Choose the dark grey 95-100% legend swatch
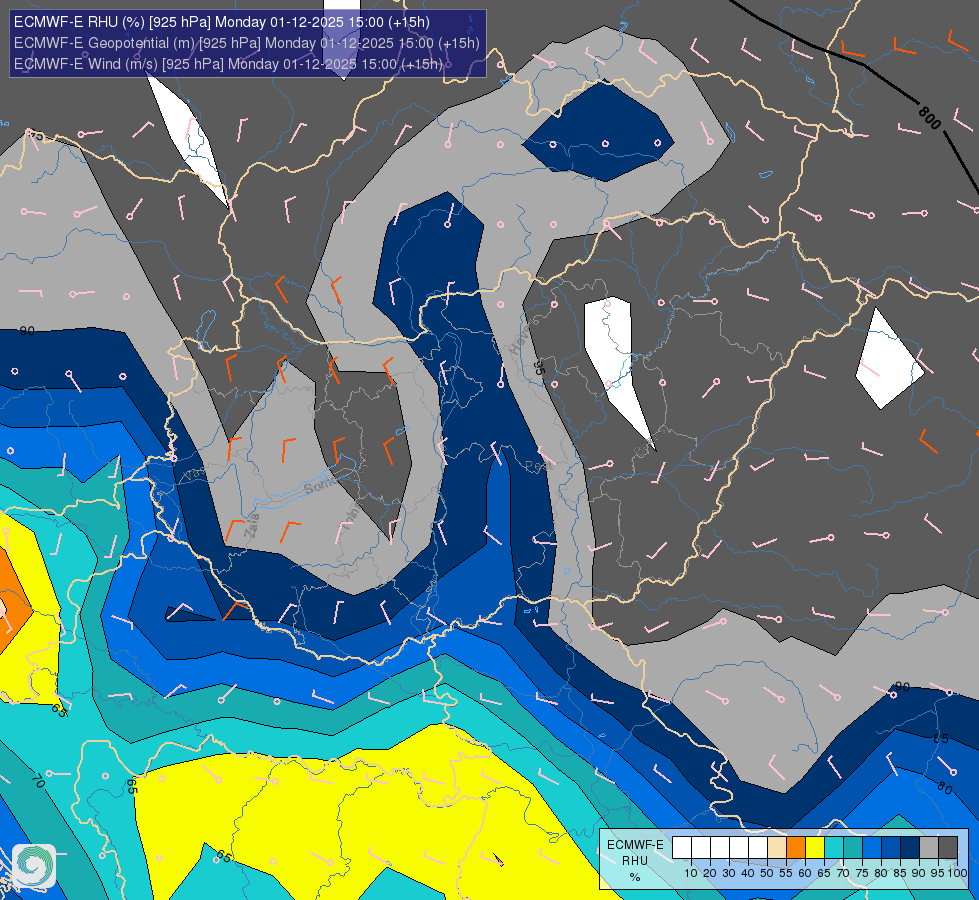This screenshot has width=979, height=900. pos(948,848)
